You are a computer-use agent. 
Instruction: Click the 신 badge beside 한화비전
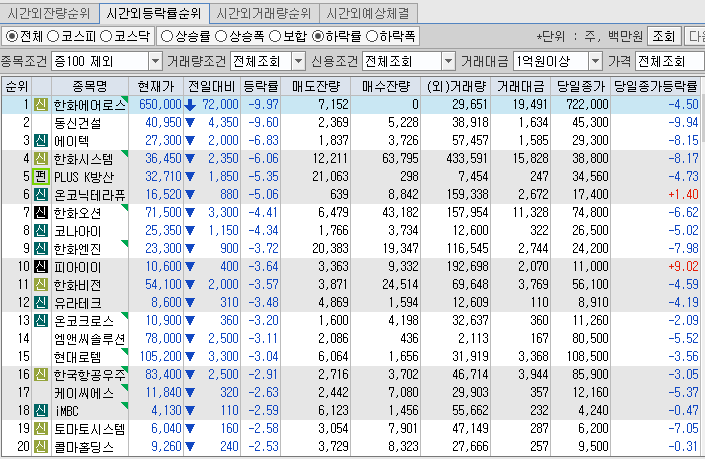40,285
